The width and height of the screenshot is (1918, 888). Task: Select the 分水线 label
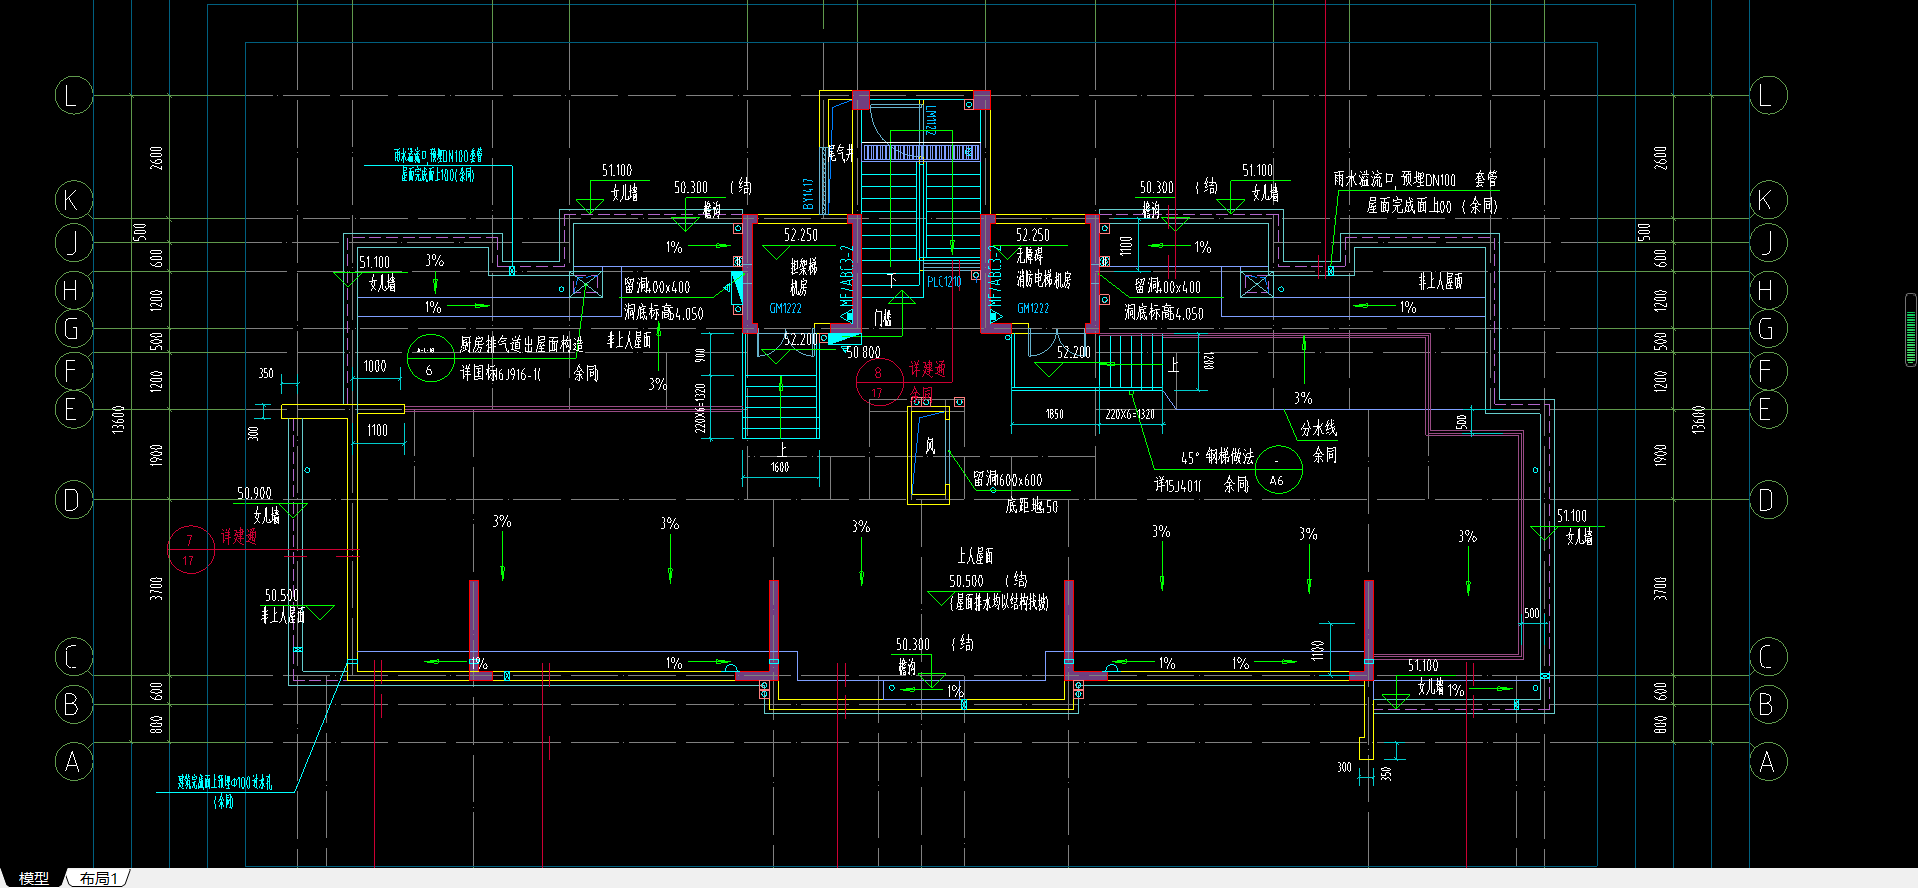click(1318, 428)
